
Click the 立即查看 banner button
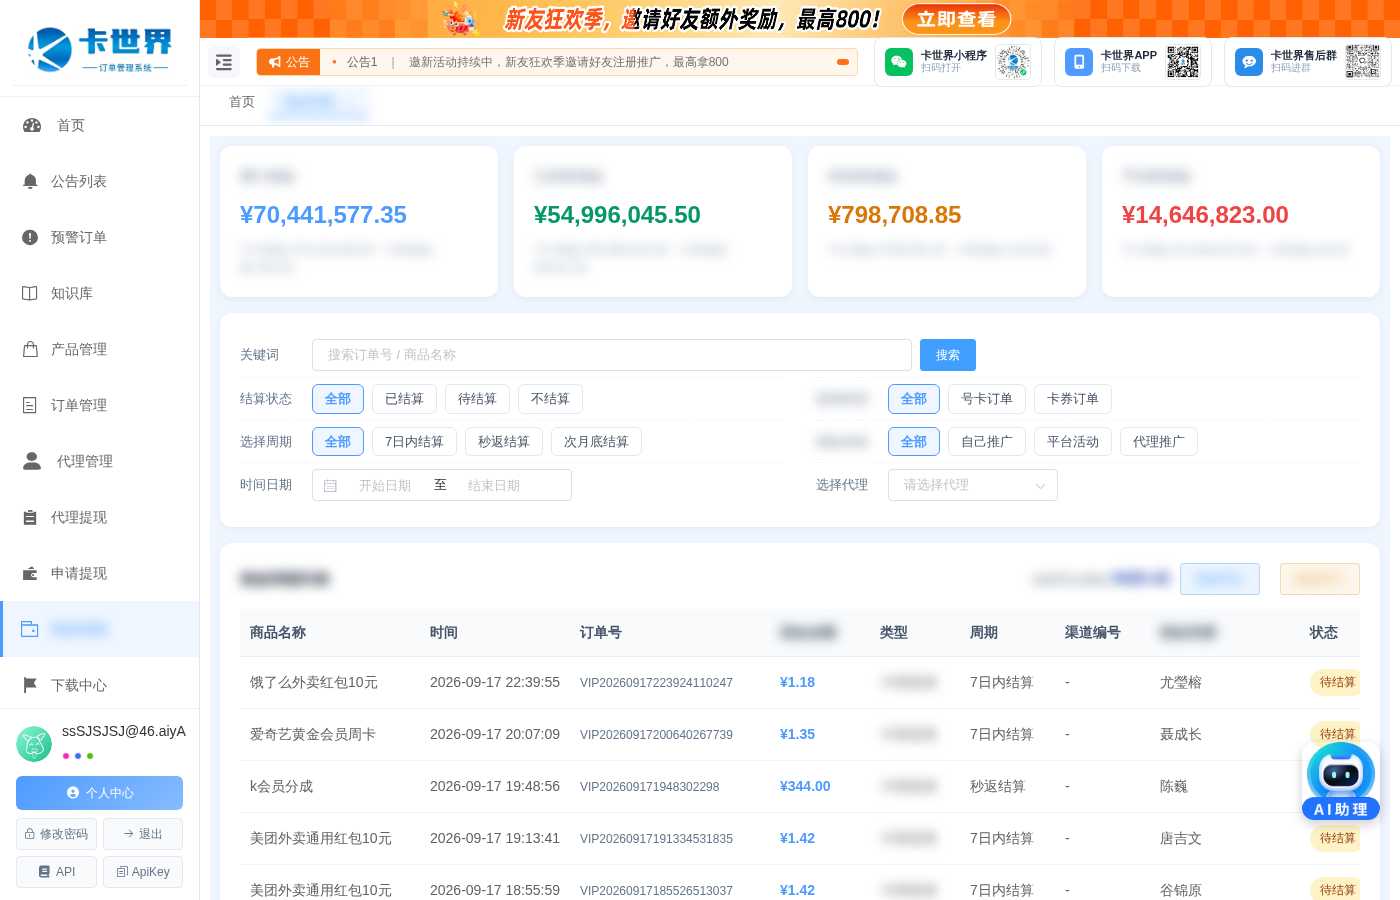point(957,19)
